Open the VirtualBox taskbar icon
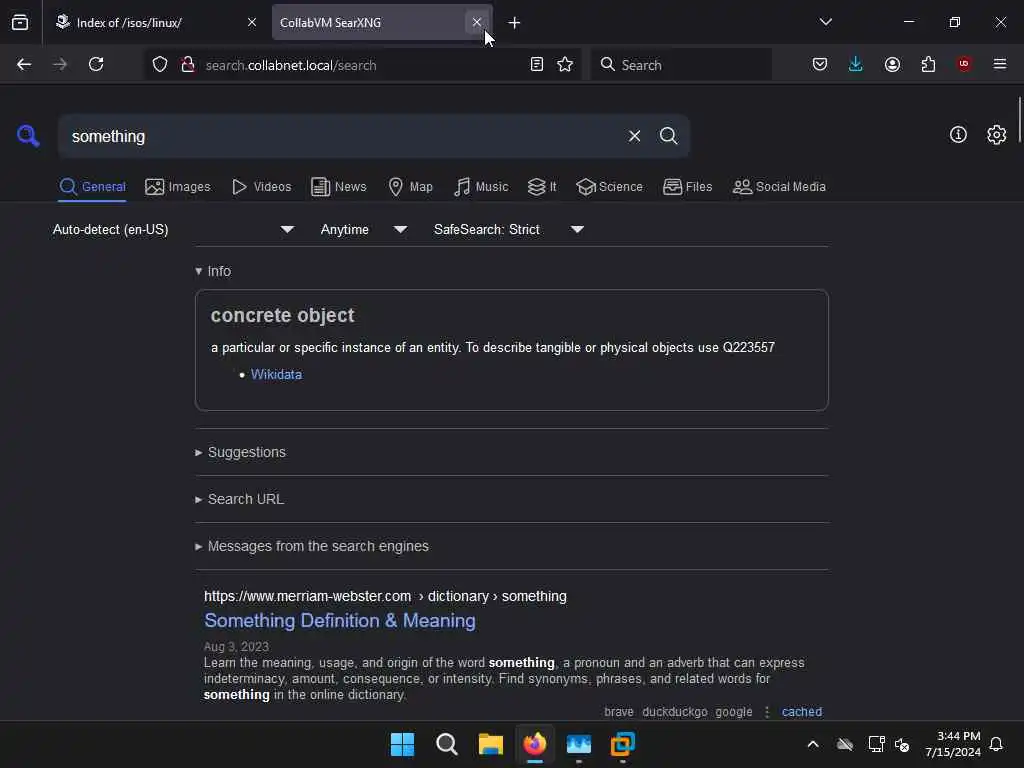 [622, 744]
